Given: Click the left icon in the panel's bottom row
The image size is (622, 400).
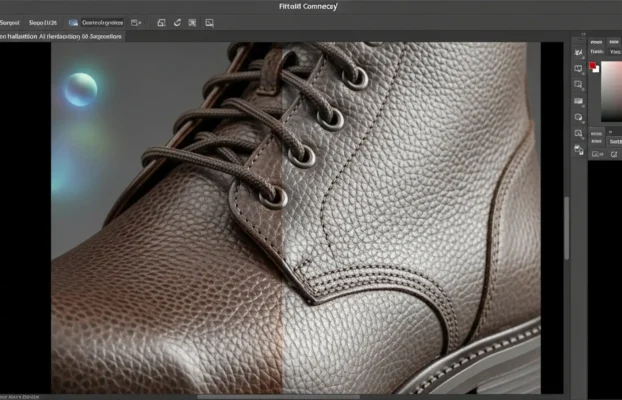Looking at the screenshot, I should [596, 154].
